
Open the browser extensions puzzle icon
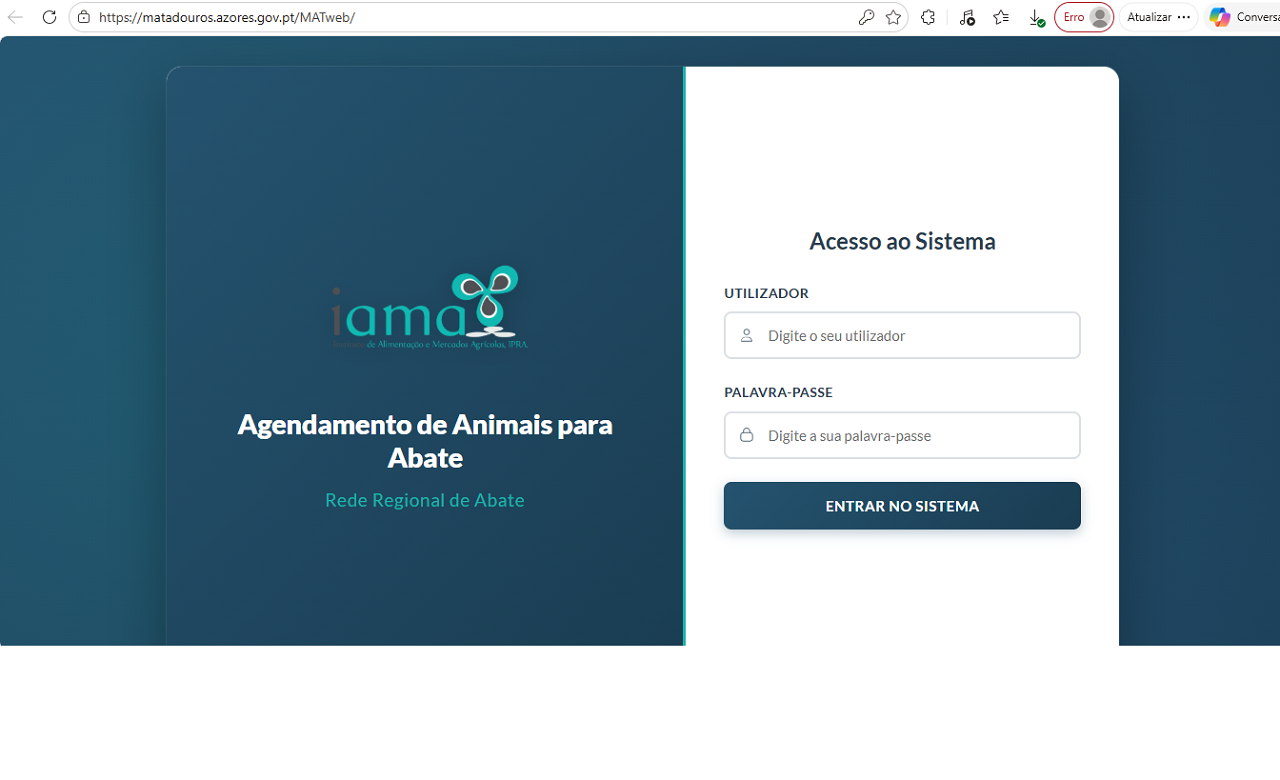coord(928,17)
